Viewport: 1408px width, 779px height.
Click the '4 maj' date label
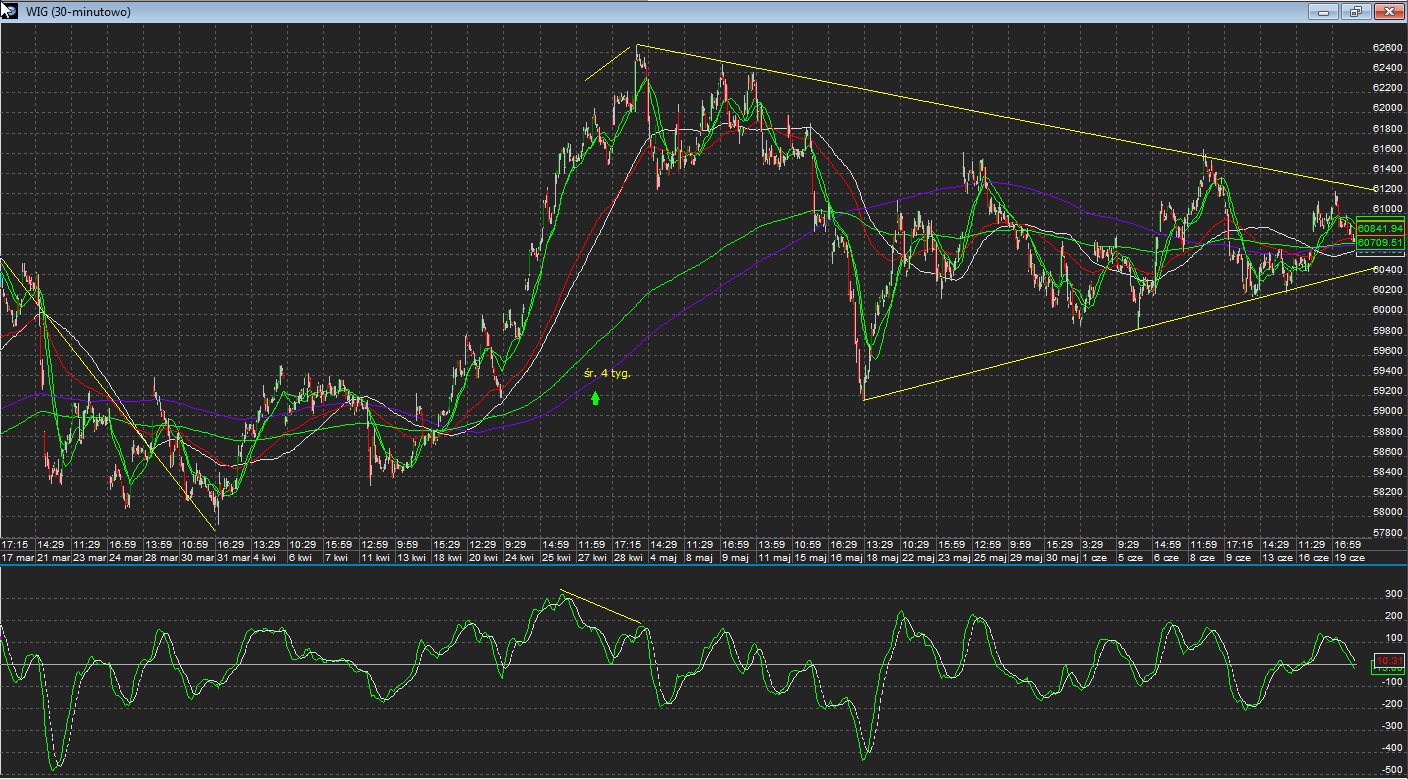coord(661,557)
